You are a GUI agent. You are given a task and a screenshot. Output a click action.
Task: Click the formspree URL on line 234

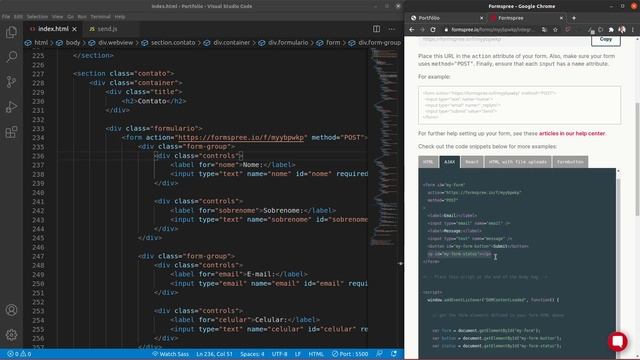[241, 138]
